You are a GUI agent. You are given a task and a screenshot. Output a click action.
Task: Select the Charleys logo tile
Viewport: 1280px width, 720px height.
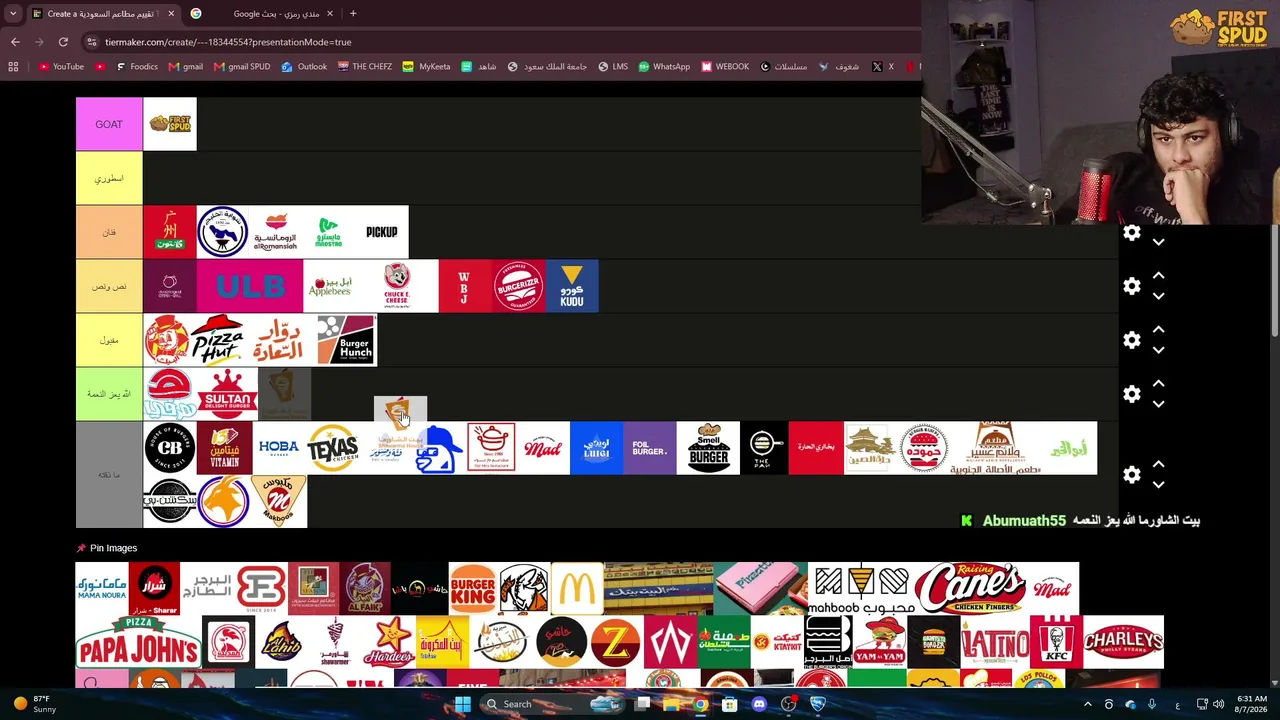[1123, 642]
